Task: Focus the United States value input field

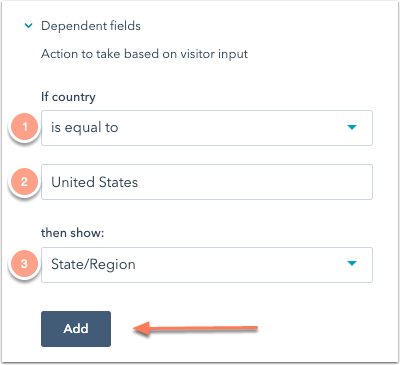Action: pyautogui.click(x=207, y=182)
